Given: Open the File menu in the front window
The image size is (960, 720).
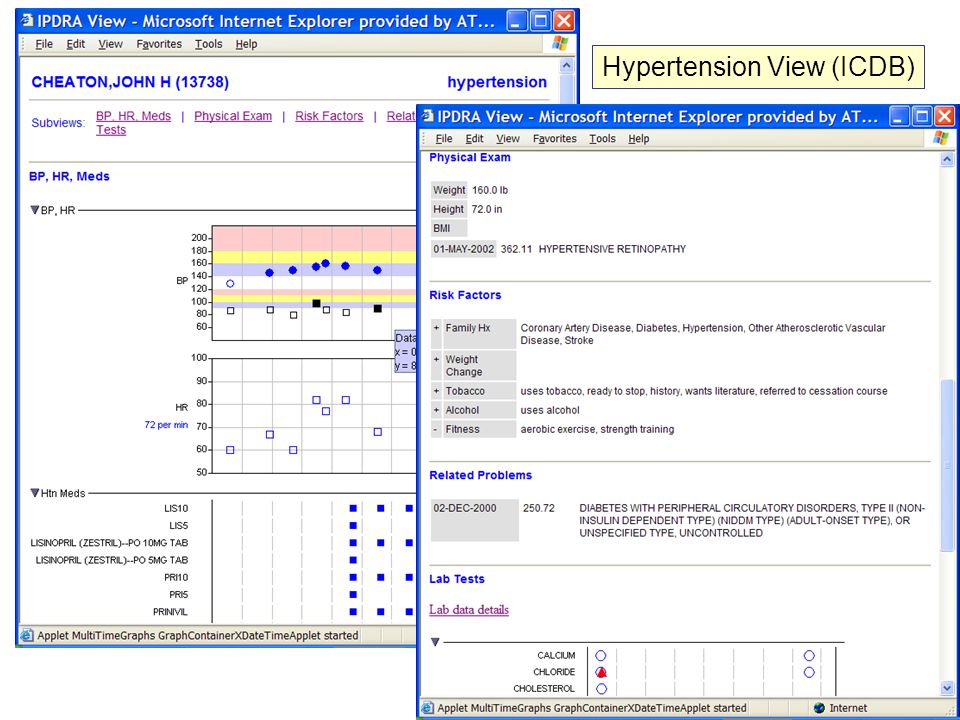Looking at the screenshot, I should click(x=444, y=139).
